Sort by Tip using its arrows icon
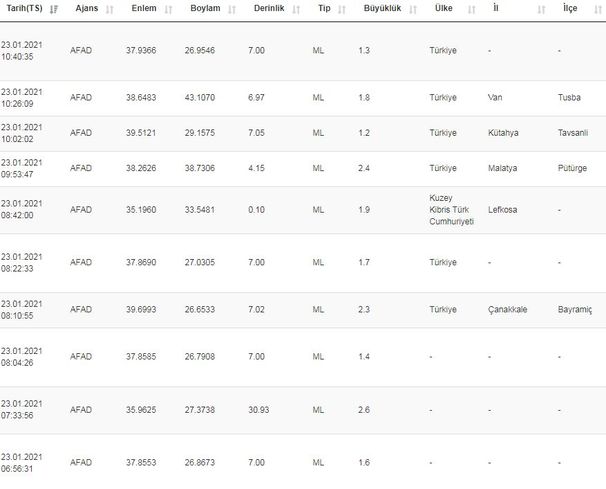The image size is (606, 489). (342, 9)
